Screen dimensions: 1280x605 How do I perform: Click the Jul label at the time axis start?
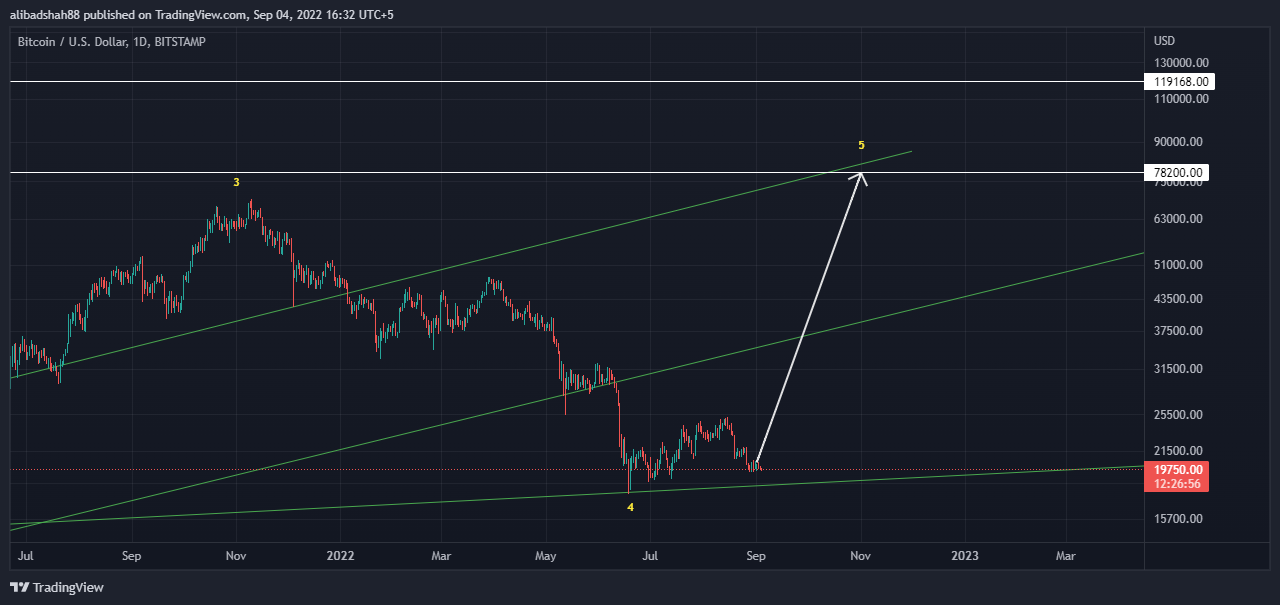(x=26, y=554)
